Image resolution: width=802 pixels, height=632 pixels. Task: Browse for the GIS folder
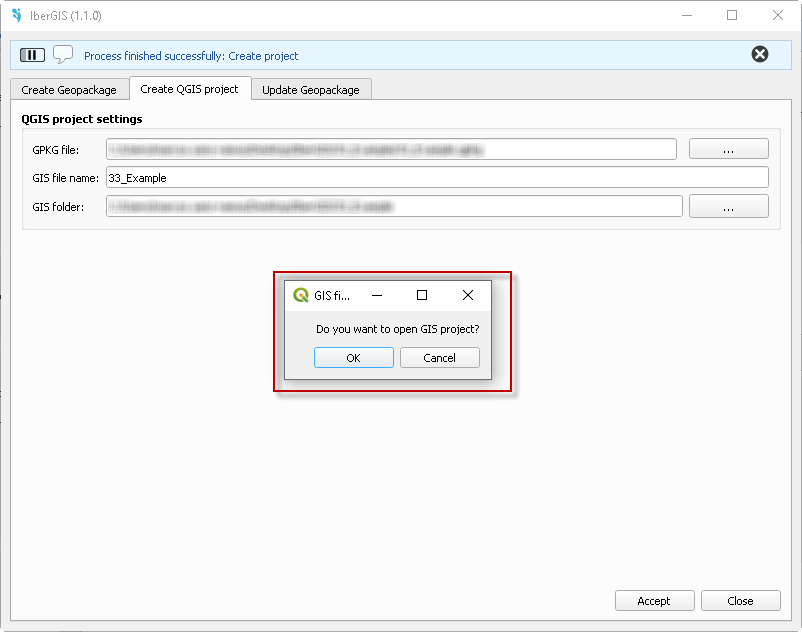click(x=728, y=207)
